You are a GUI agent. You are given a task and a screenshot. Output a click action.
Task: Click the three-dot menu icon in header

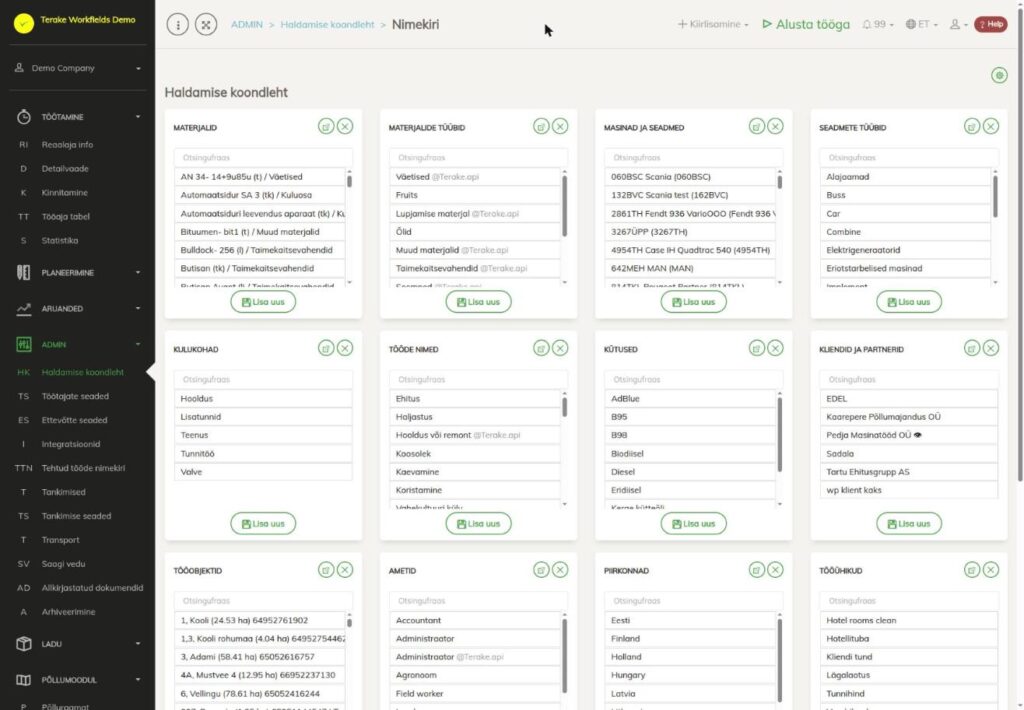[178, 25]
